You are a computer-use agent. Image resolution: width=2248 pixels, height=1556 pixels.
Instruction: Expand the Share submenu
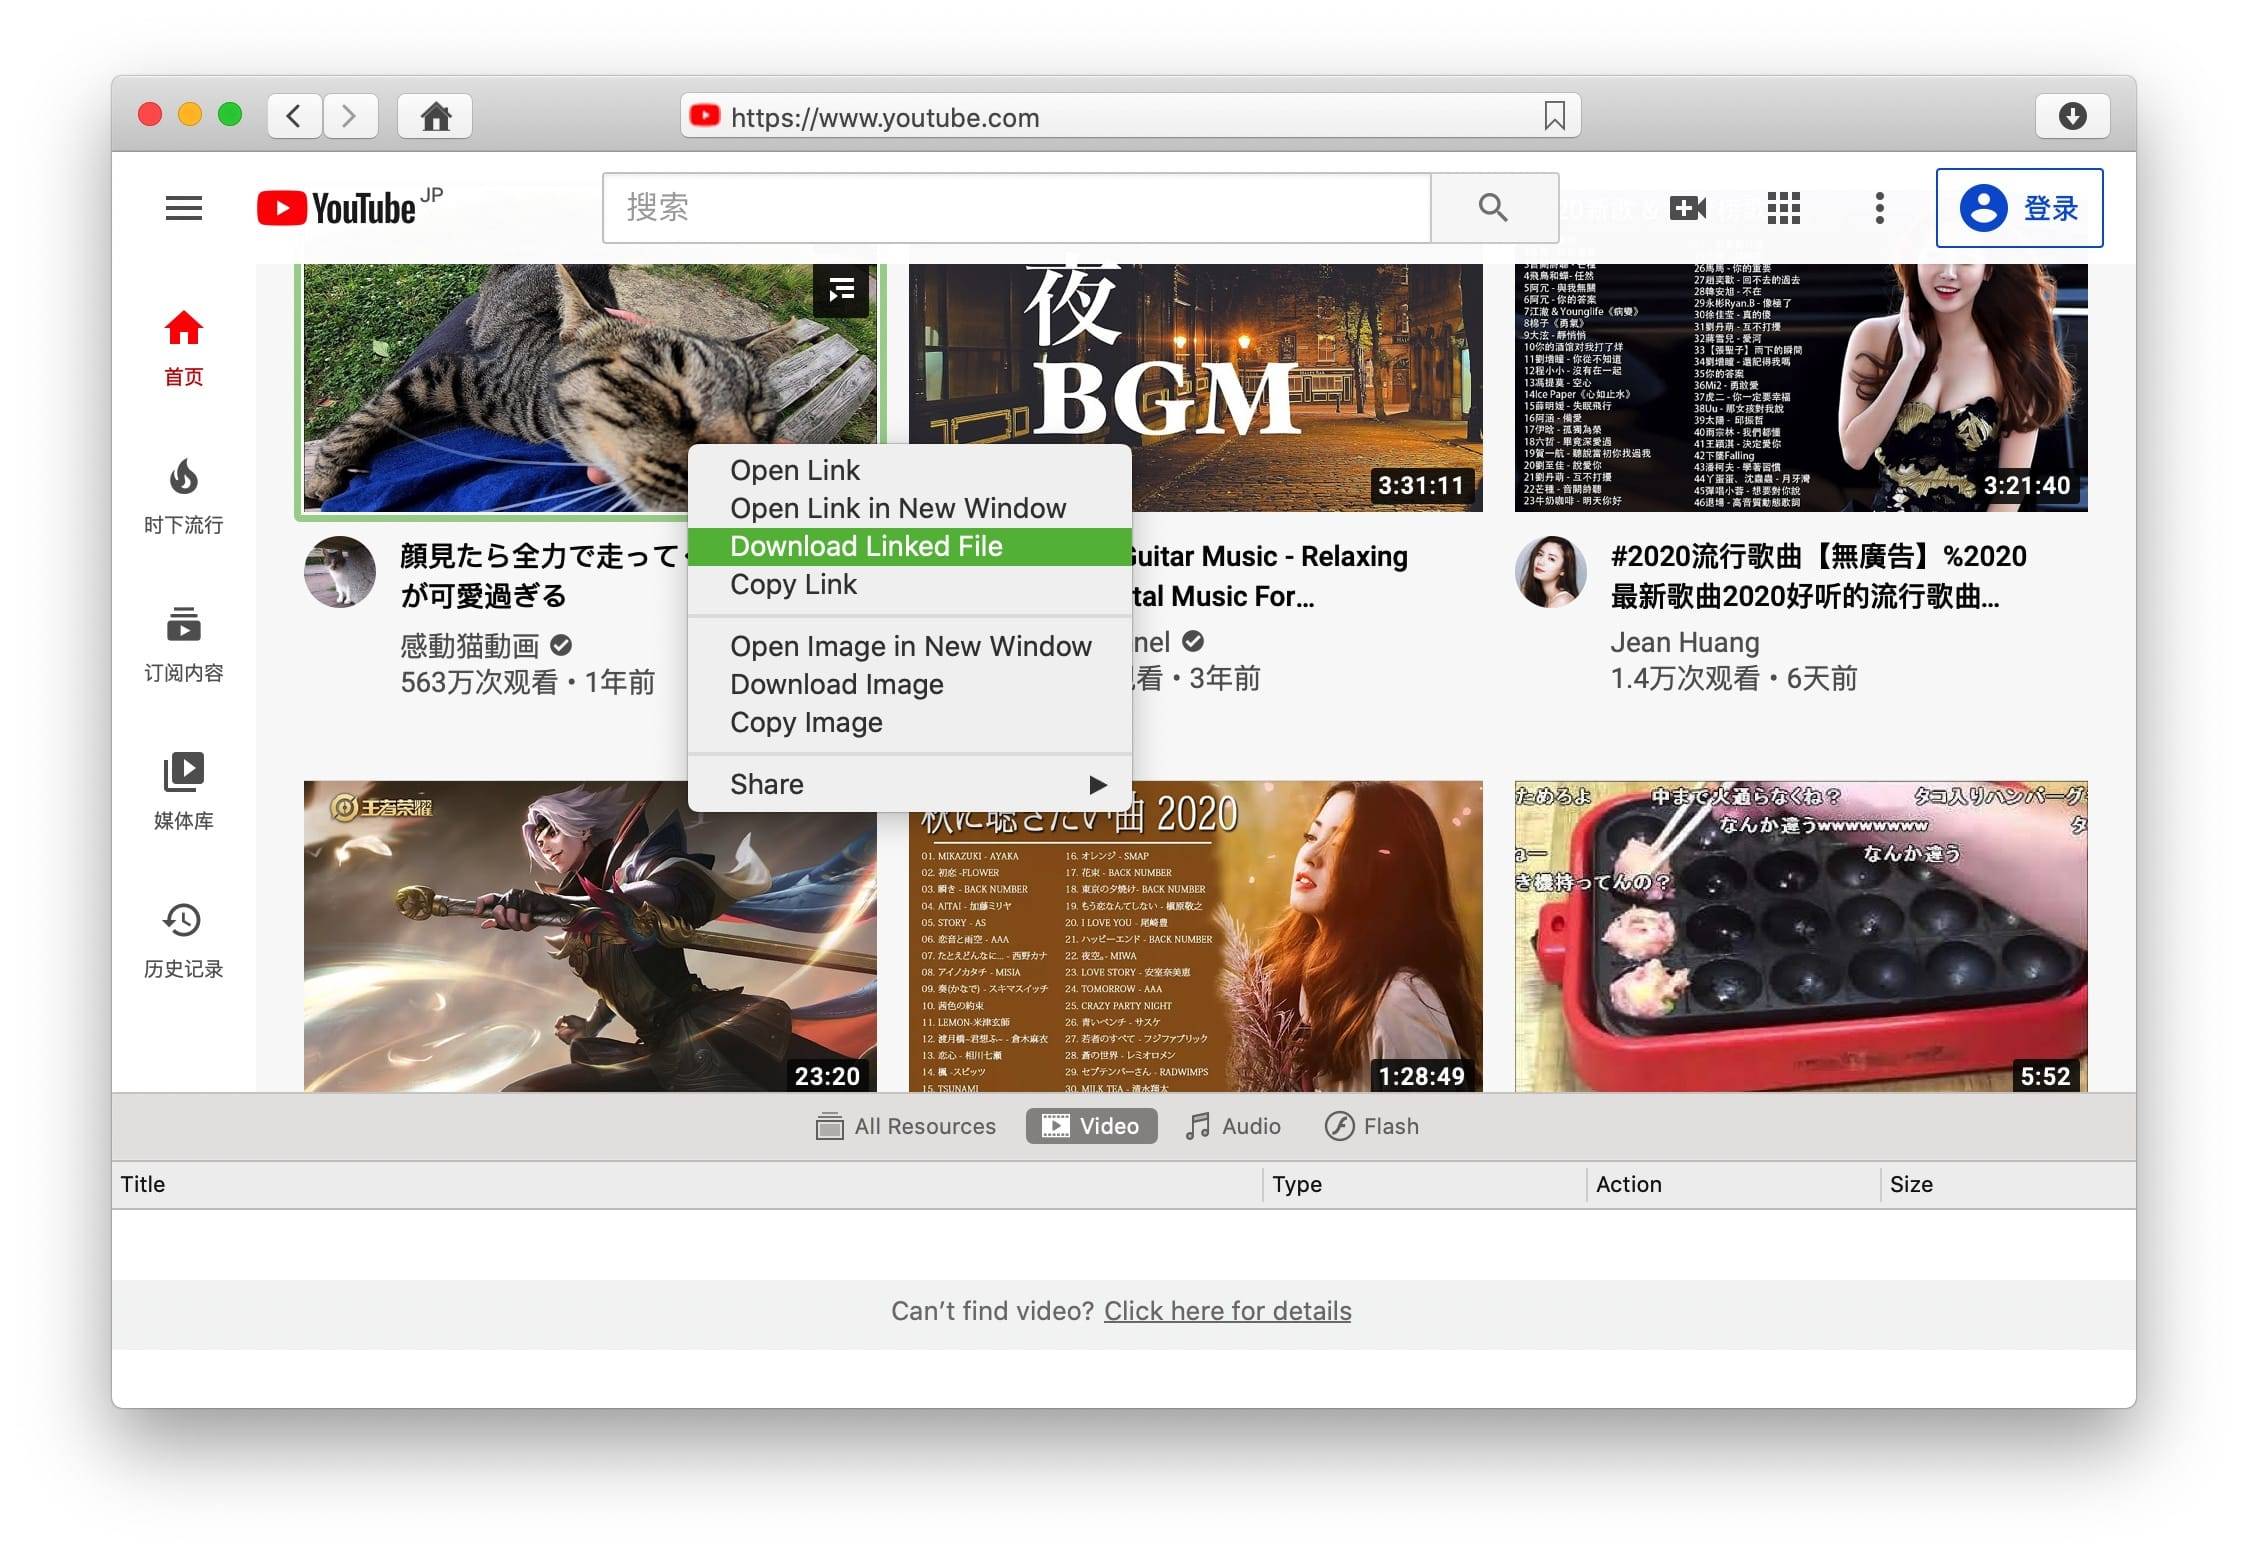click(x=910, y=784)
